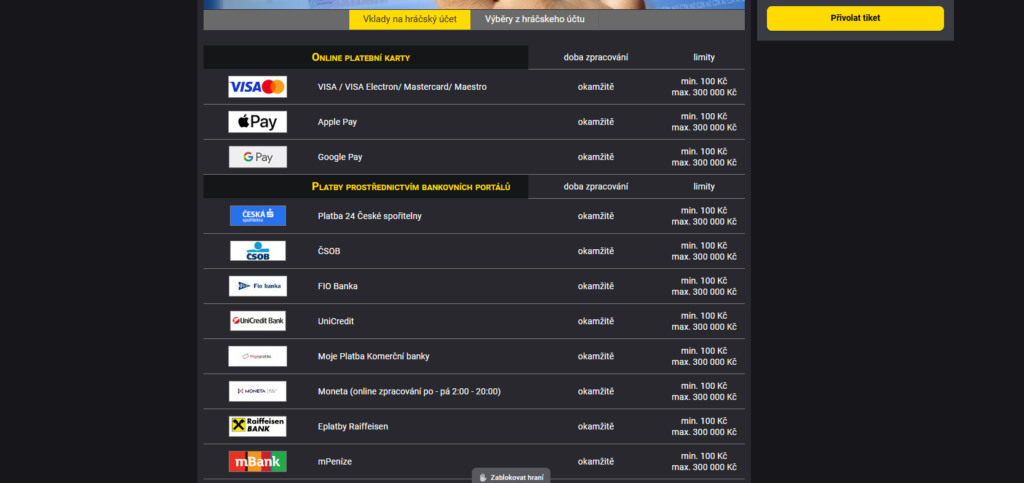
Task: Click the UniCredit Bank logo
Action: (257, 321)
